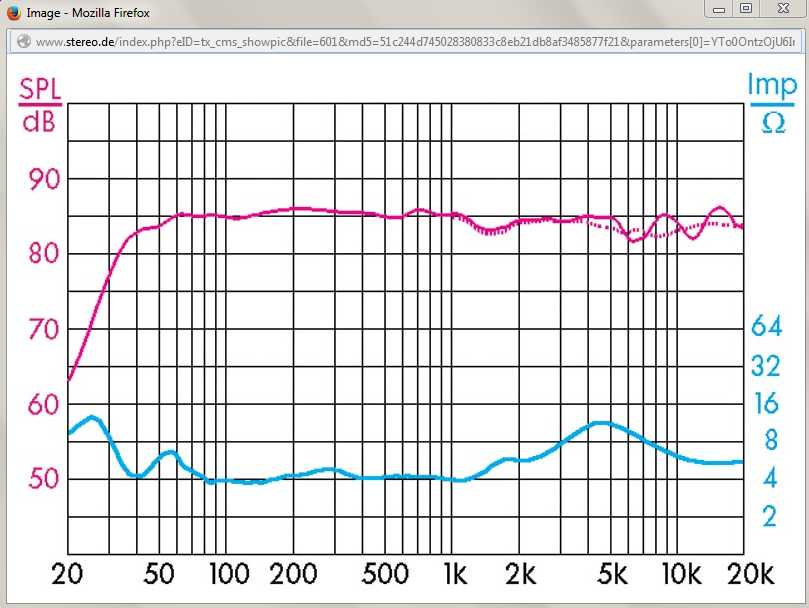Click the '80' dB scale value

[44, 253]
